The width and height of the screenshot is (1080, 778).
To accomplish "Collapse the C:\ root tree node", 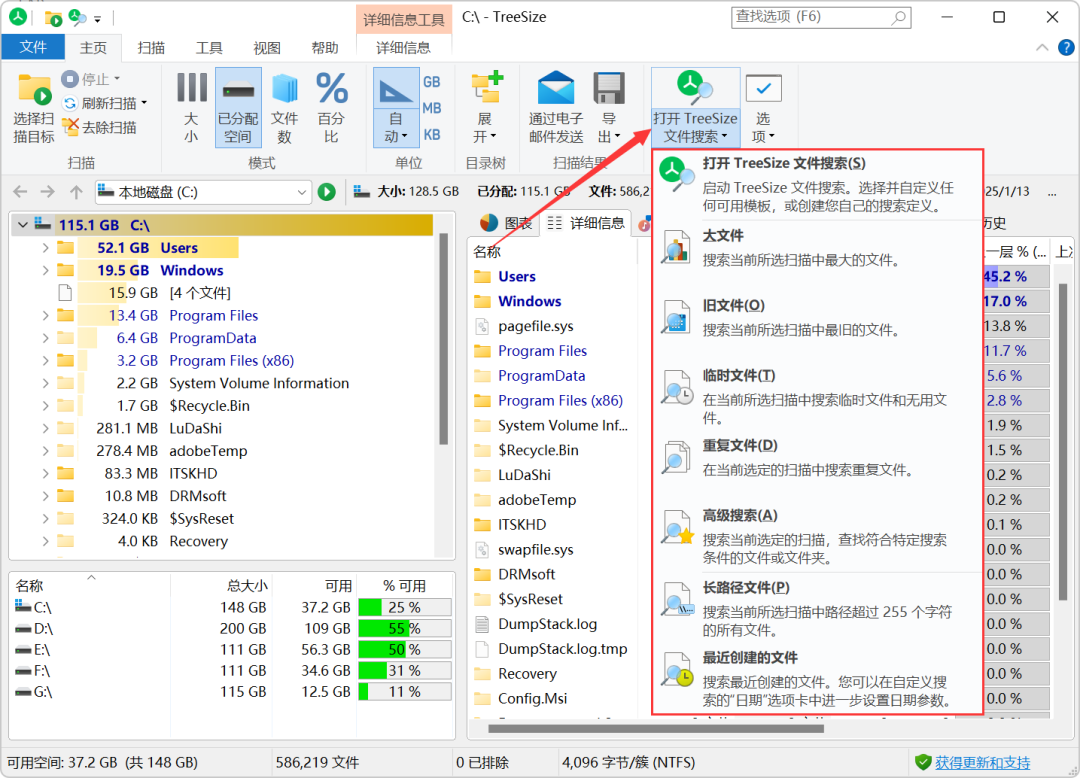I will point(23,225).
